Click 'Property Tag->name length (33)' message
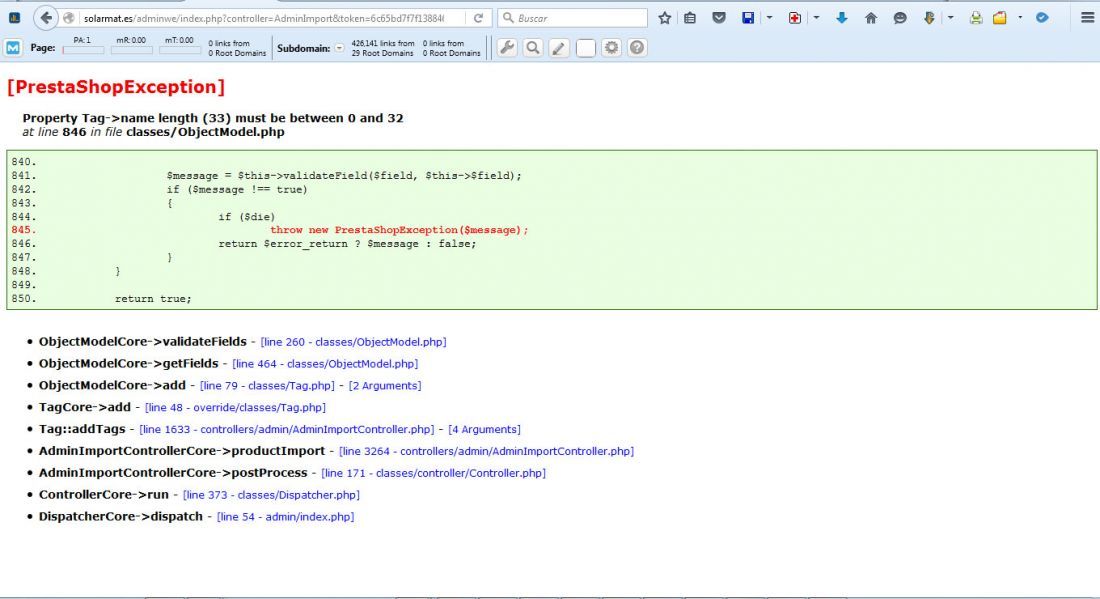The image size is (1100, 599). 213,118
